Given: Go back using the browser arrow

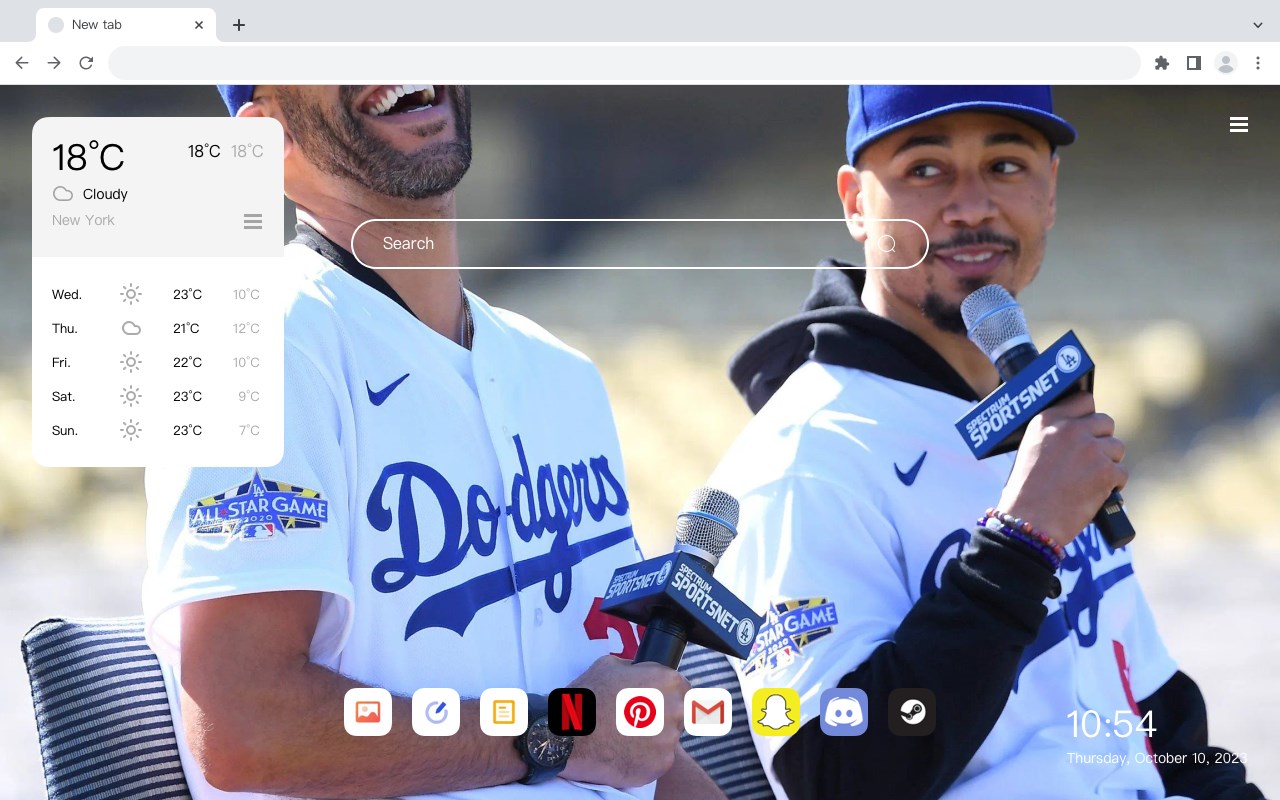Looking at the screenshot, I should [x=22, y=63].
